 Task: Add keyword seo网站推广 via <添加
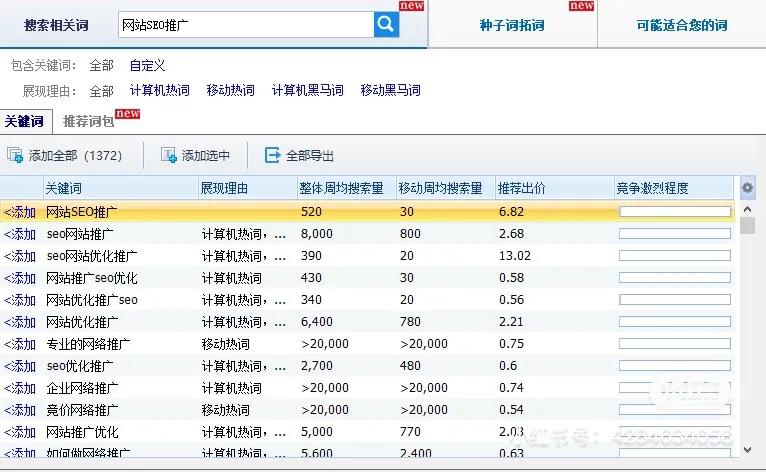[20, 234]
